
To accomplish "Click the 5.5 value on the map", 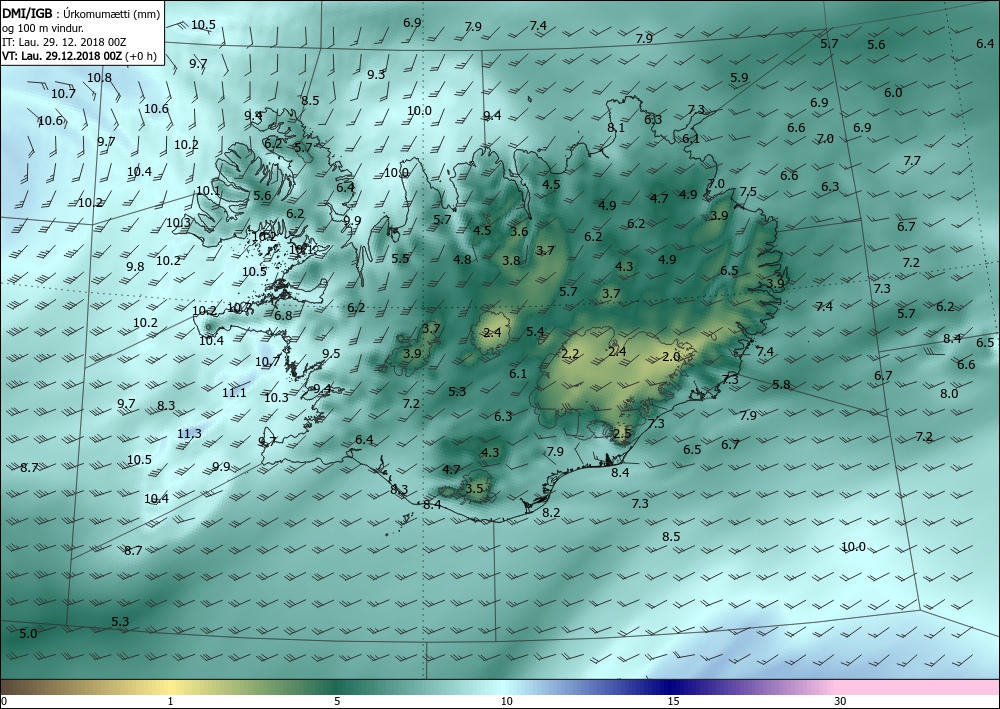I will [401, 259].
